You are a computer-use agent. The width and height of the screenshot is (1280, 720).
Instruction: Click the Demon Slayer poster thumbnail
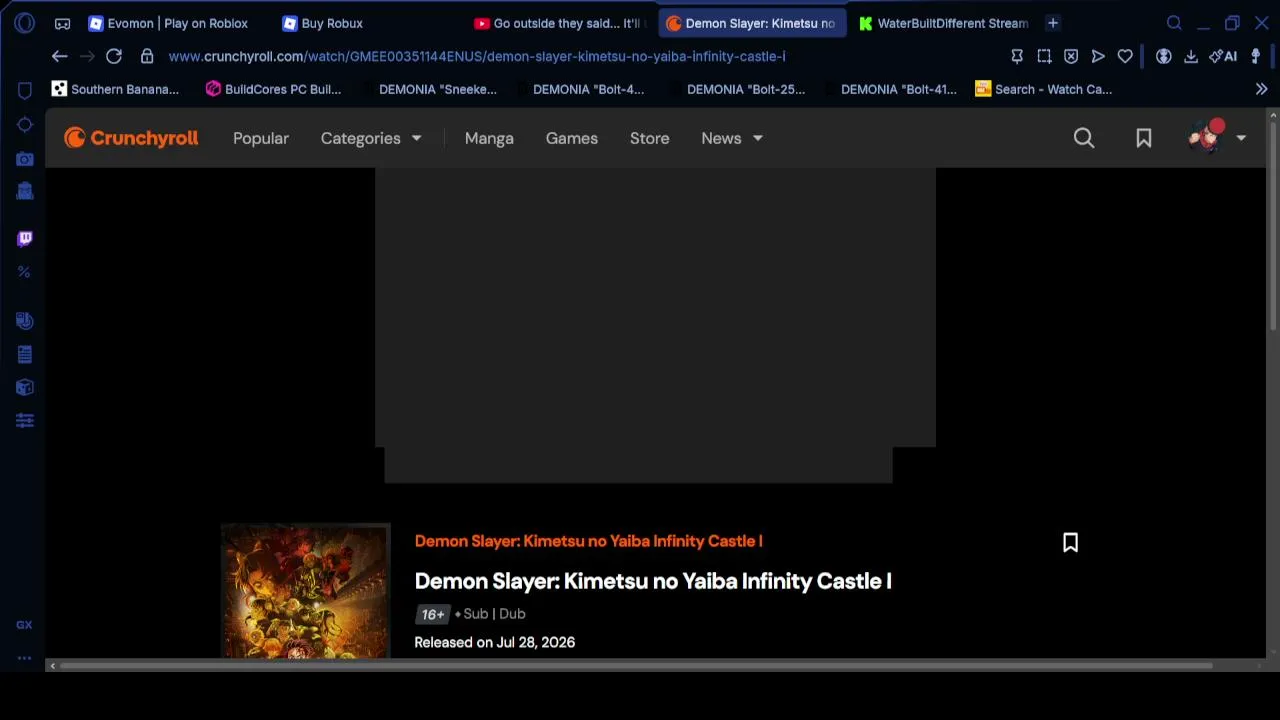(x=305, y=591)
